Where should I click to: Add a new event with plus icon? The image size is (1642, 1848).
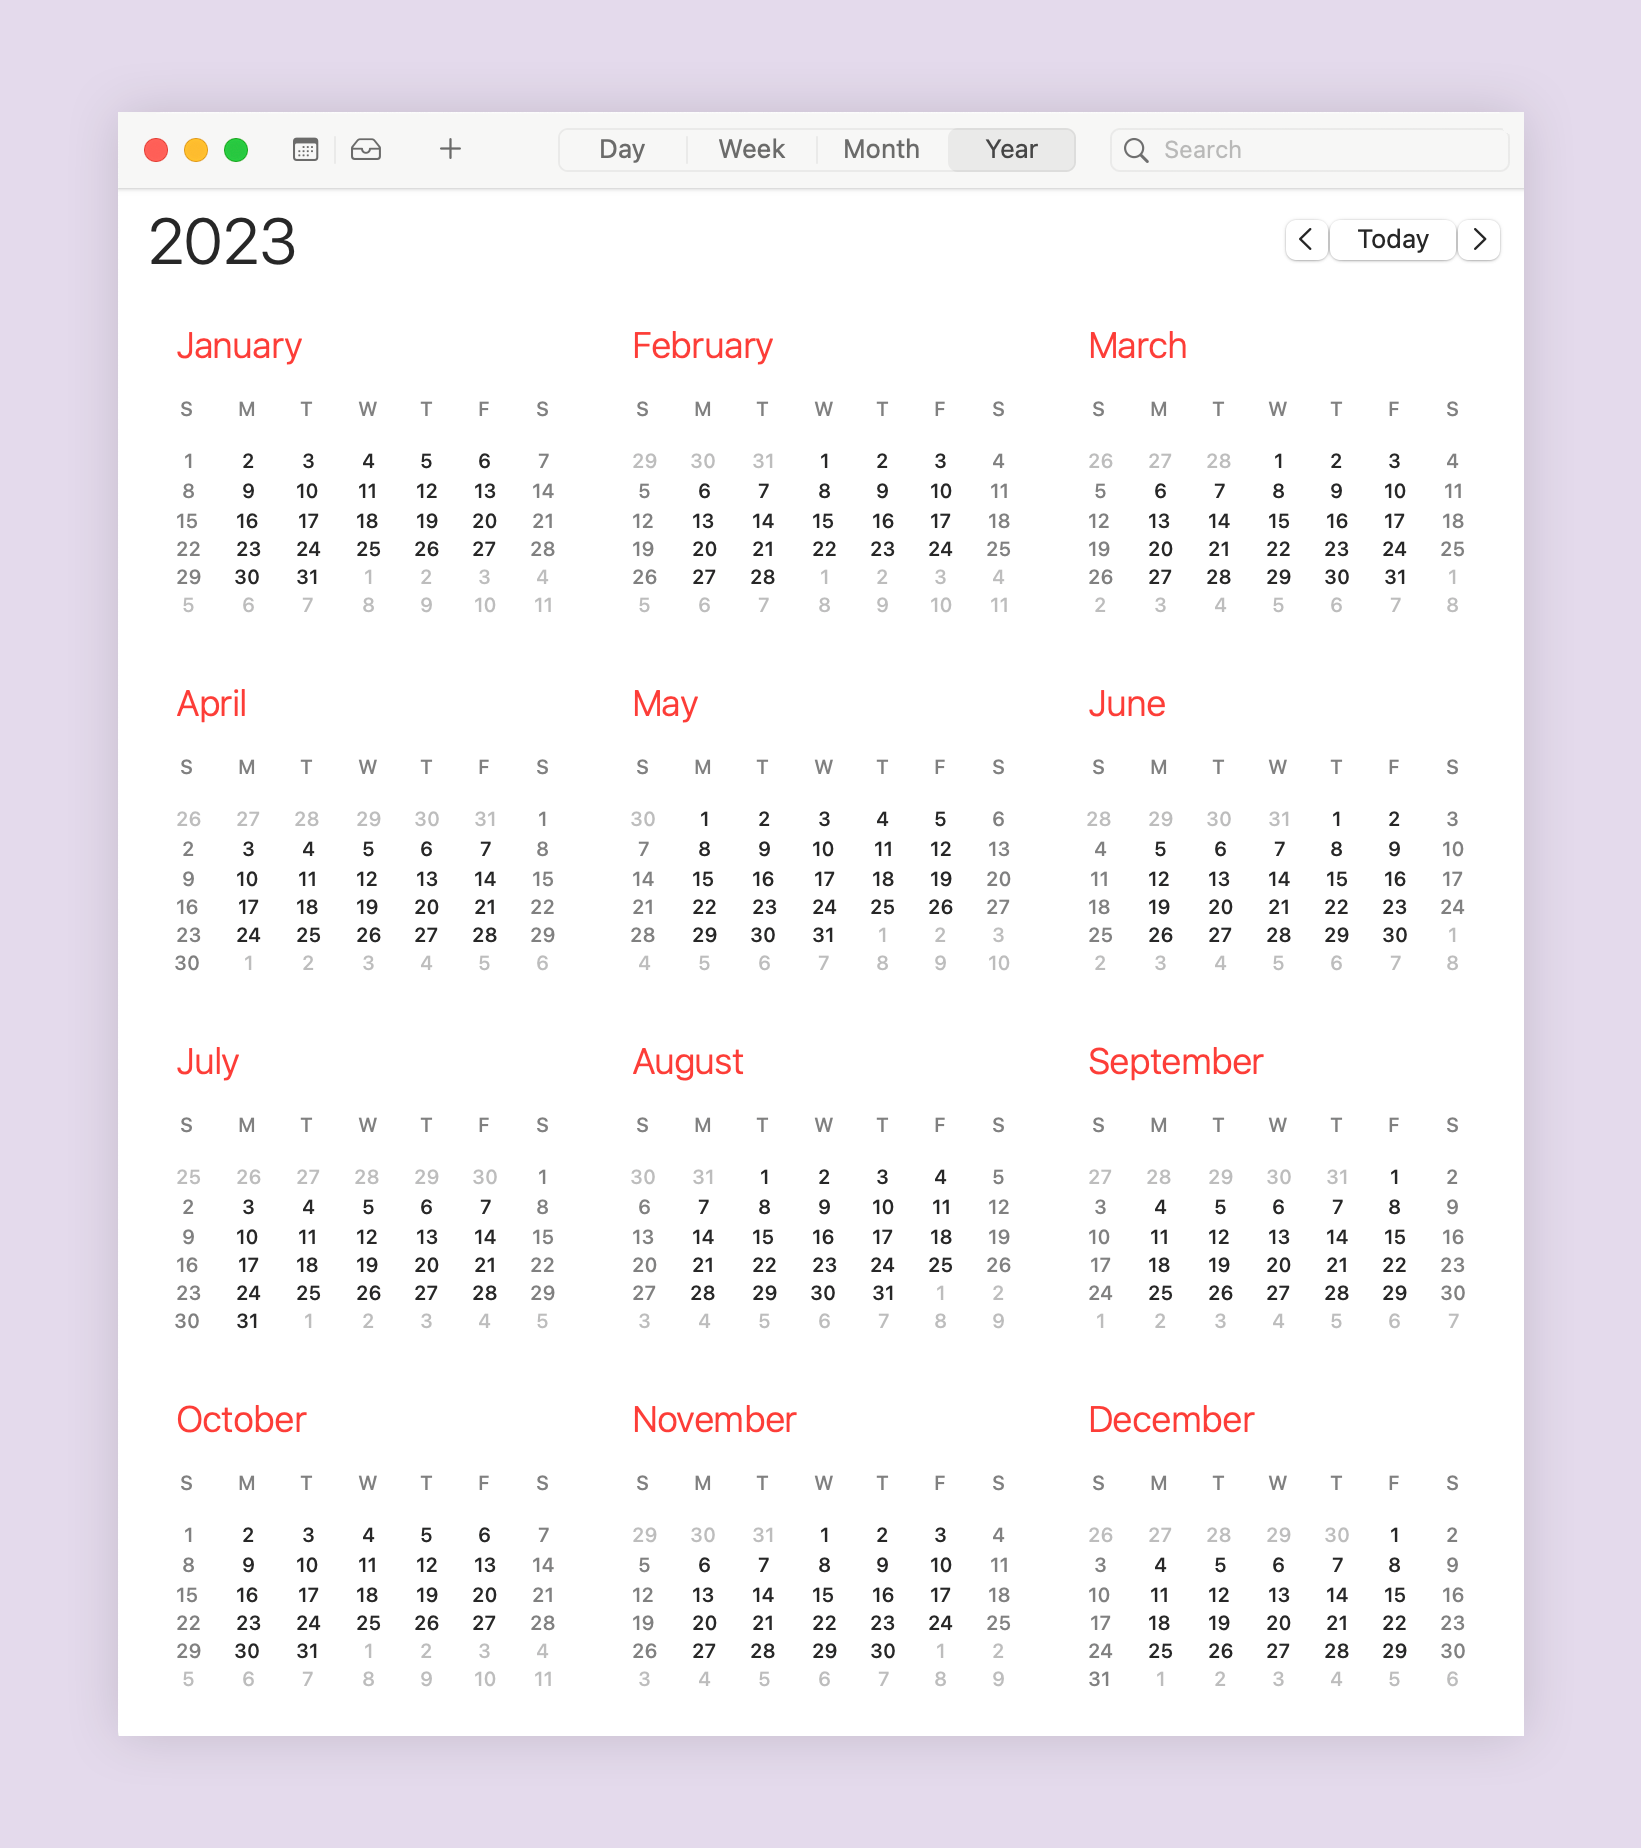pyautogui.click(x=451, y=149)
